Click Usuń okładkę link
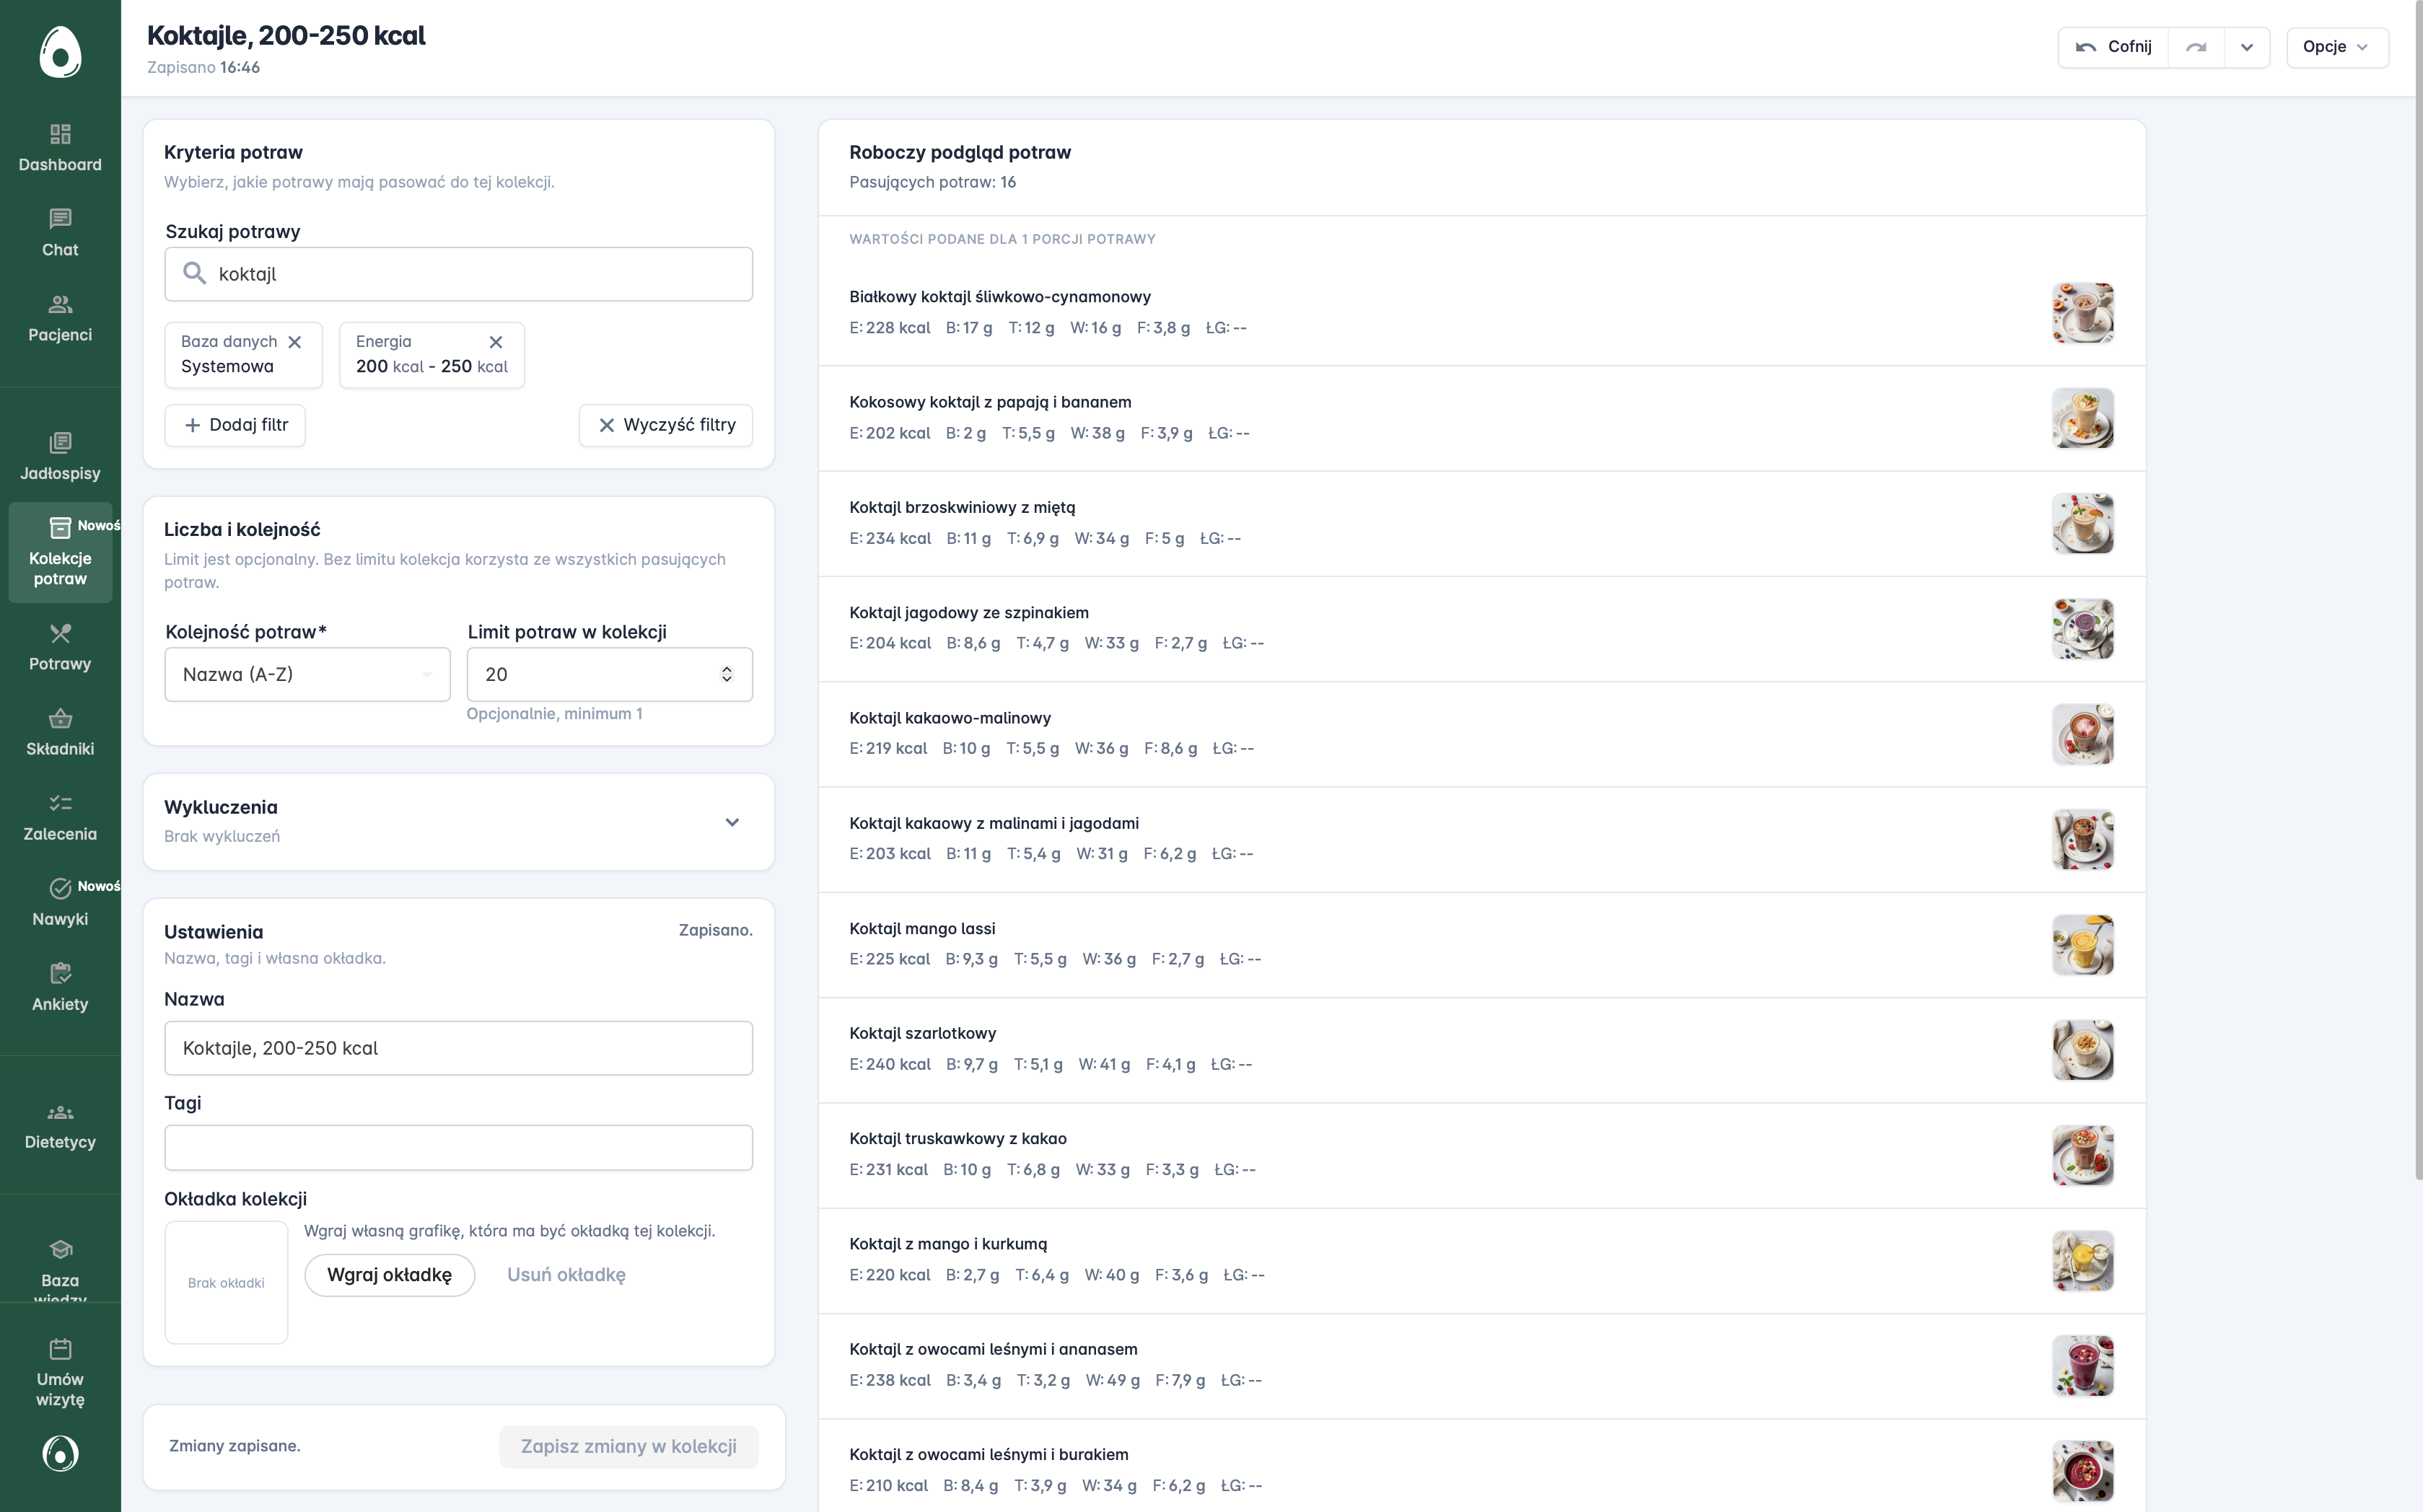This screenshot has width=2423, height=1512. tap(566, 1275)
